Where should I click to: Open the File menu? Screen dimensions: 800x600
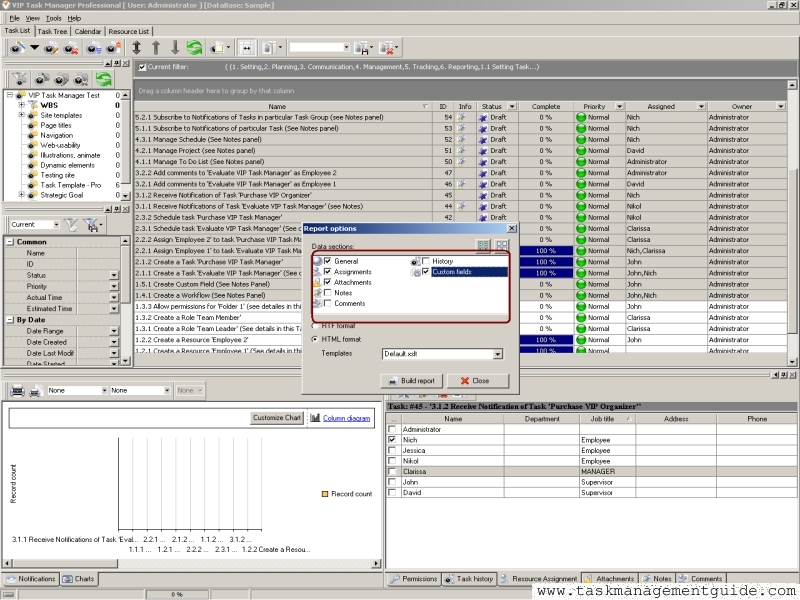tap(14, 18)
